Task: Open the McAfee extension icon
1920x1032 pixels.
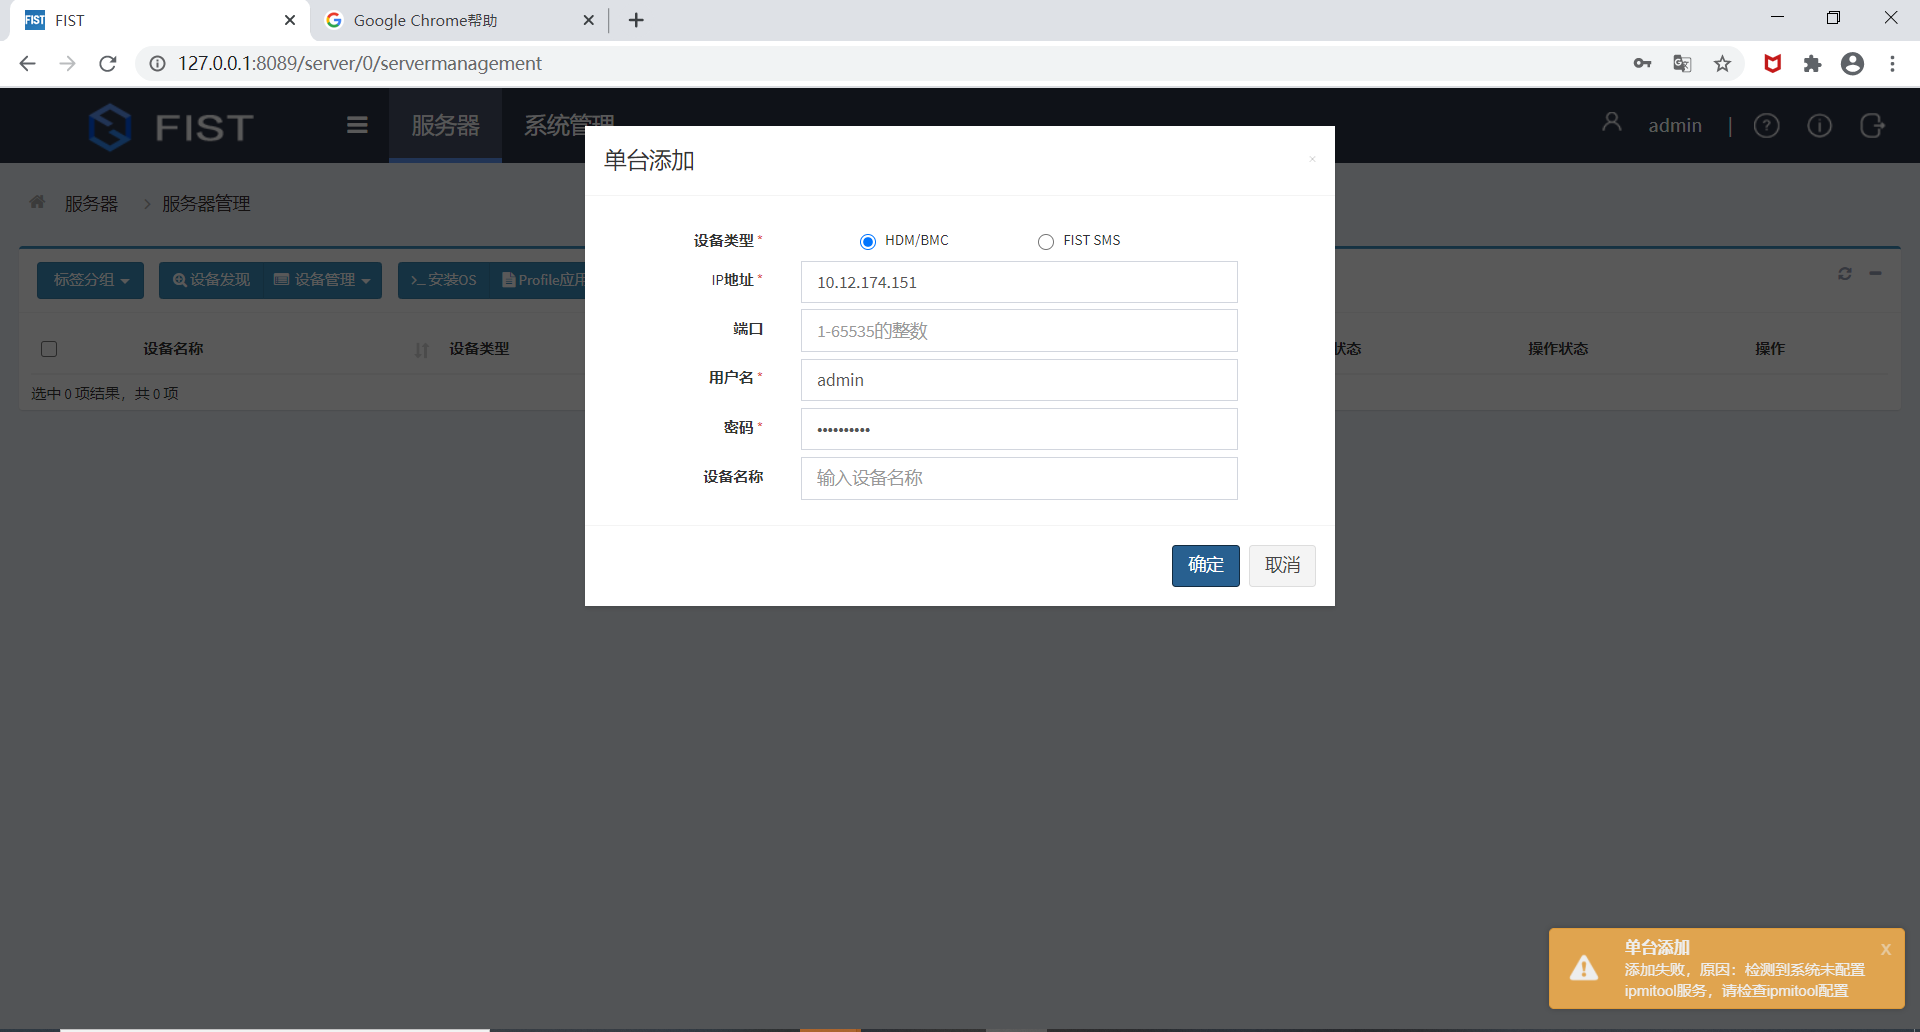Action: coord(1773,64)
